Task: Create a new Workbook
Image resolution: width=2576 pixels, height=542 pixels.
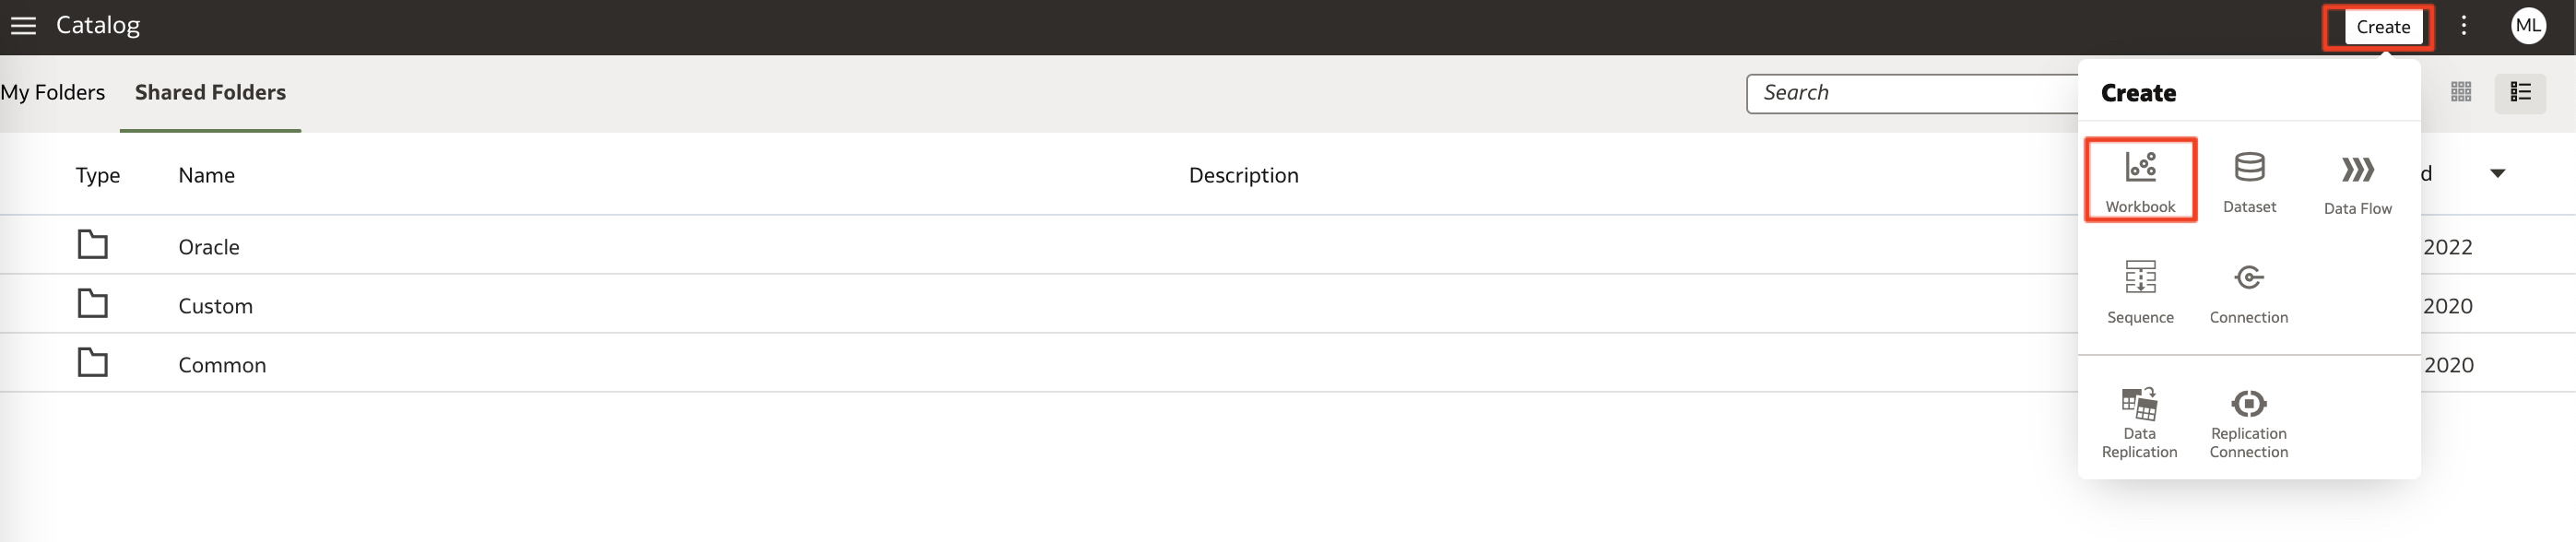Action: (2140, 180)
